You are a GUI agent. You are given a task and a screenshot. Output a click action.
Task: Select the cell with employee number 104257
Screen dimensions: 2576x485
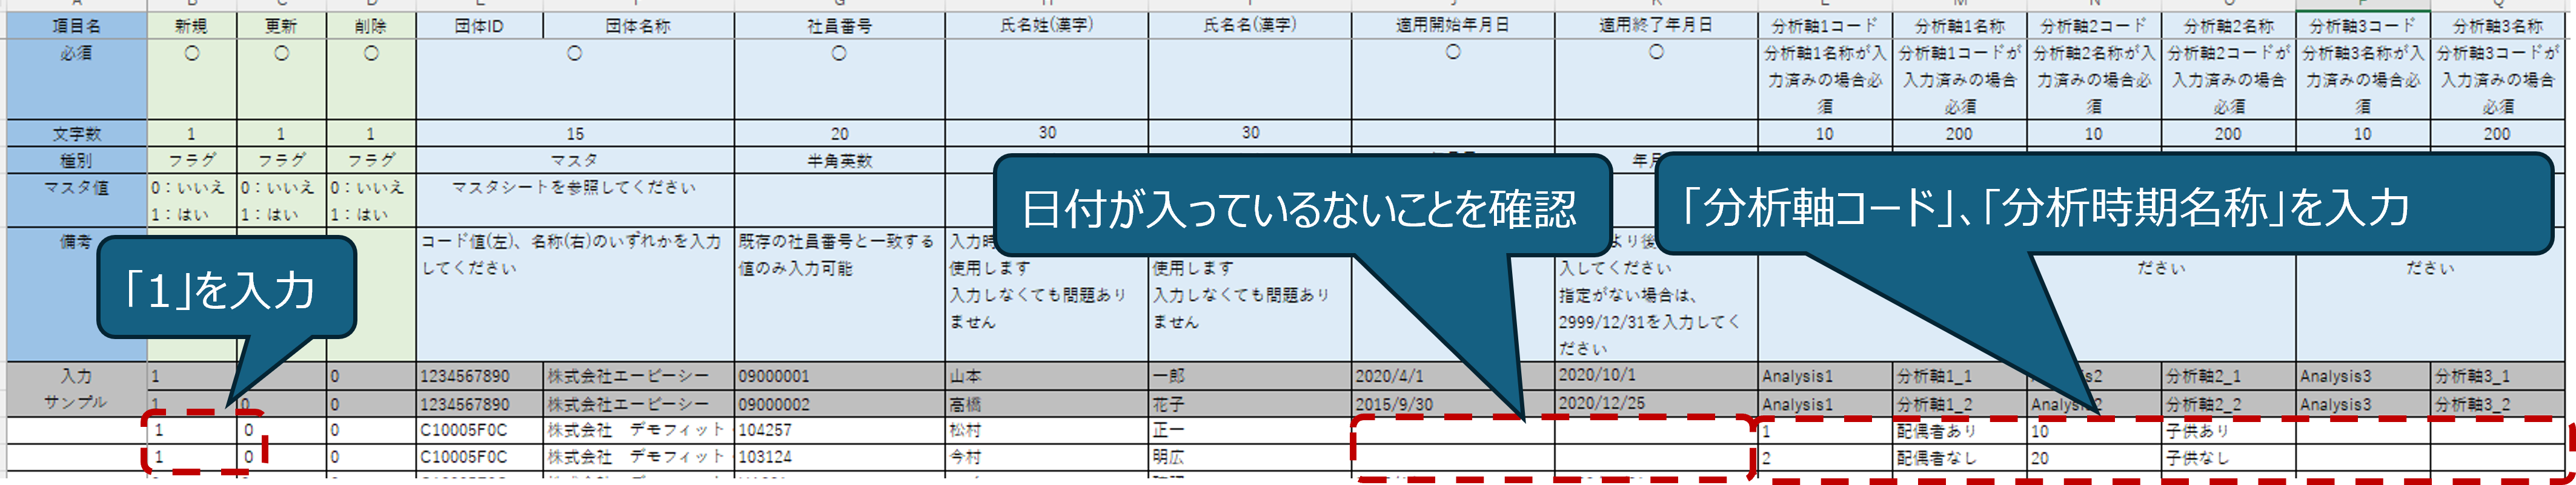click(x=838, y=430)
